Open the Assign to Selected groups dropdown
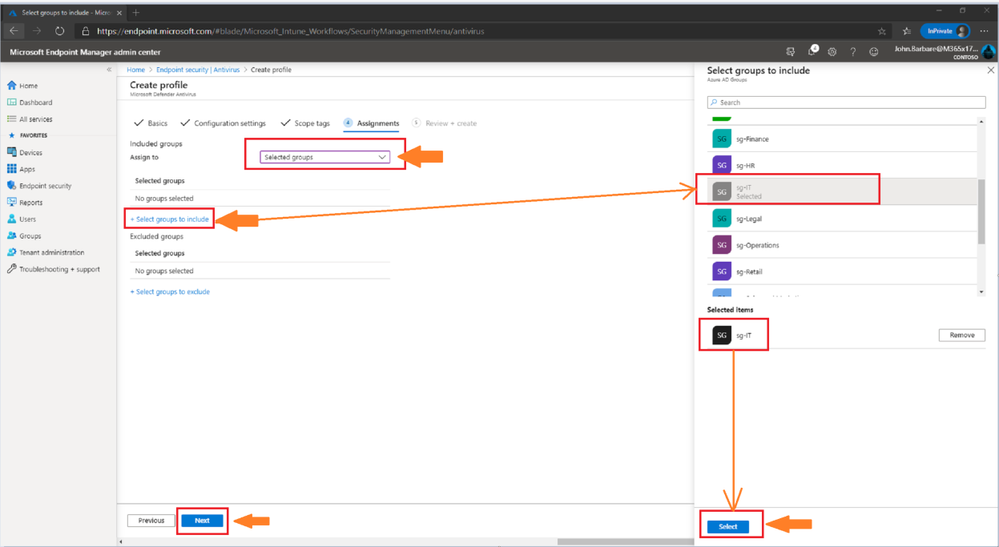 325,157
